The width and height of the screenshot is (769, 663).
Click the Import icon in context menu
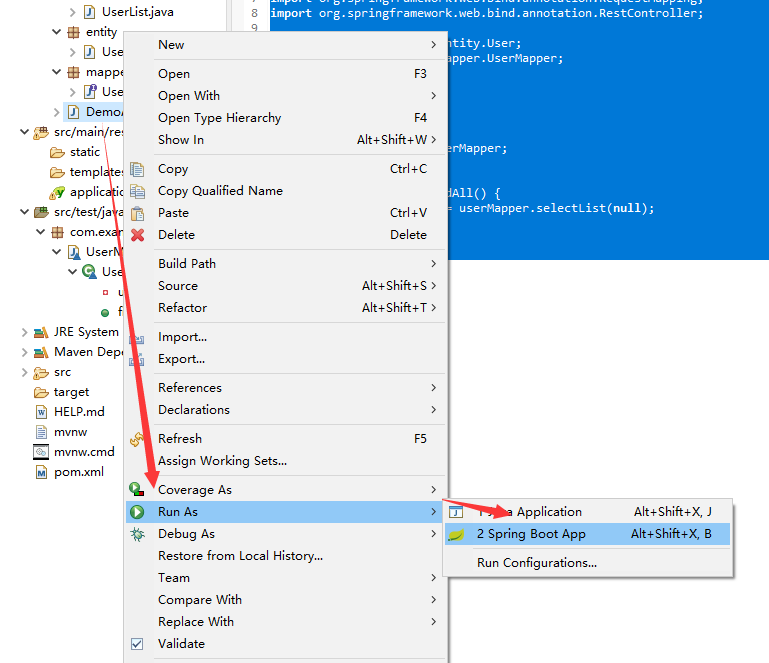click(137, 338)
